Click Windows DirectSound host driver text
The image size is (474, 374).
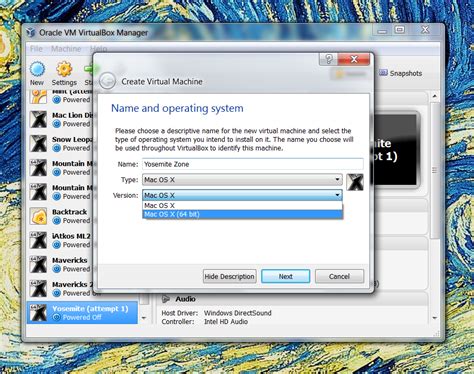[238, 313]
